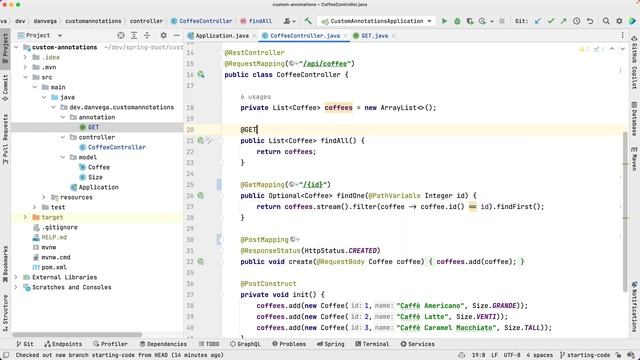Click 4 spaces indent setting

click(x=539, y=355)
